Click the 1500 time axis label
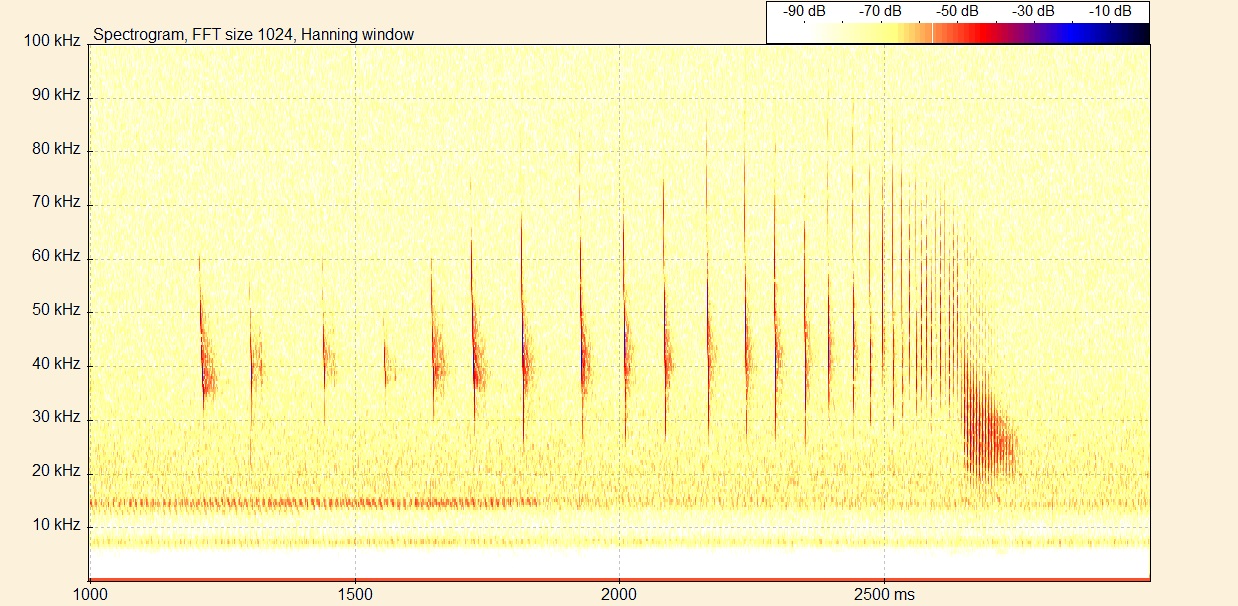1238x606 pixels. coord(354,595)
